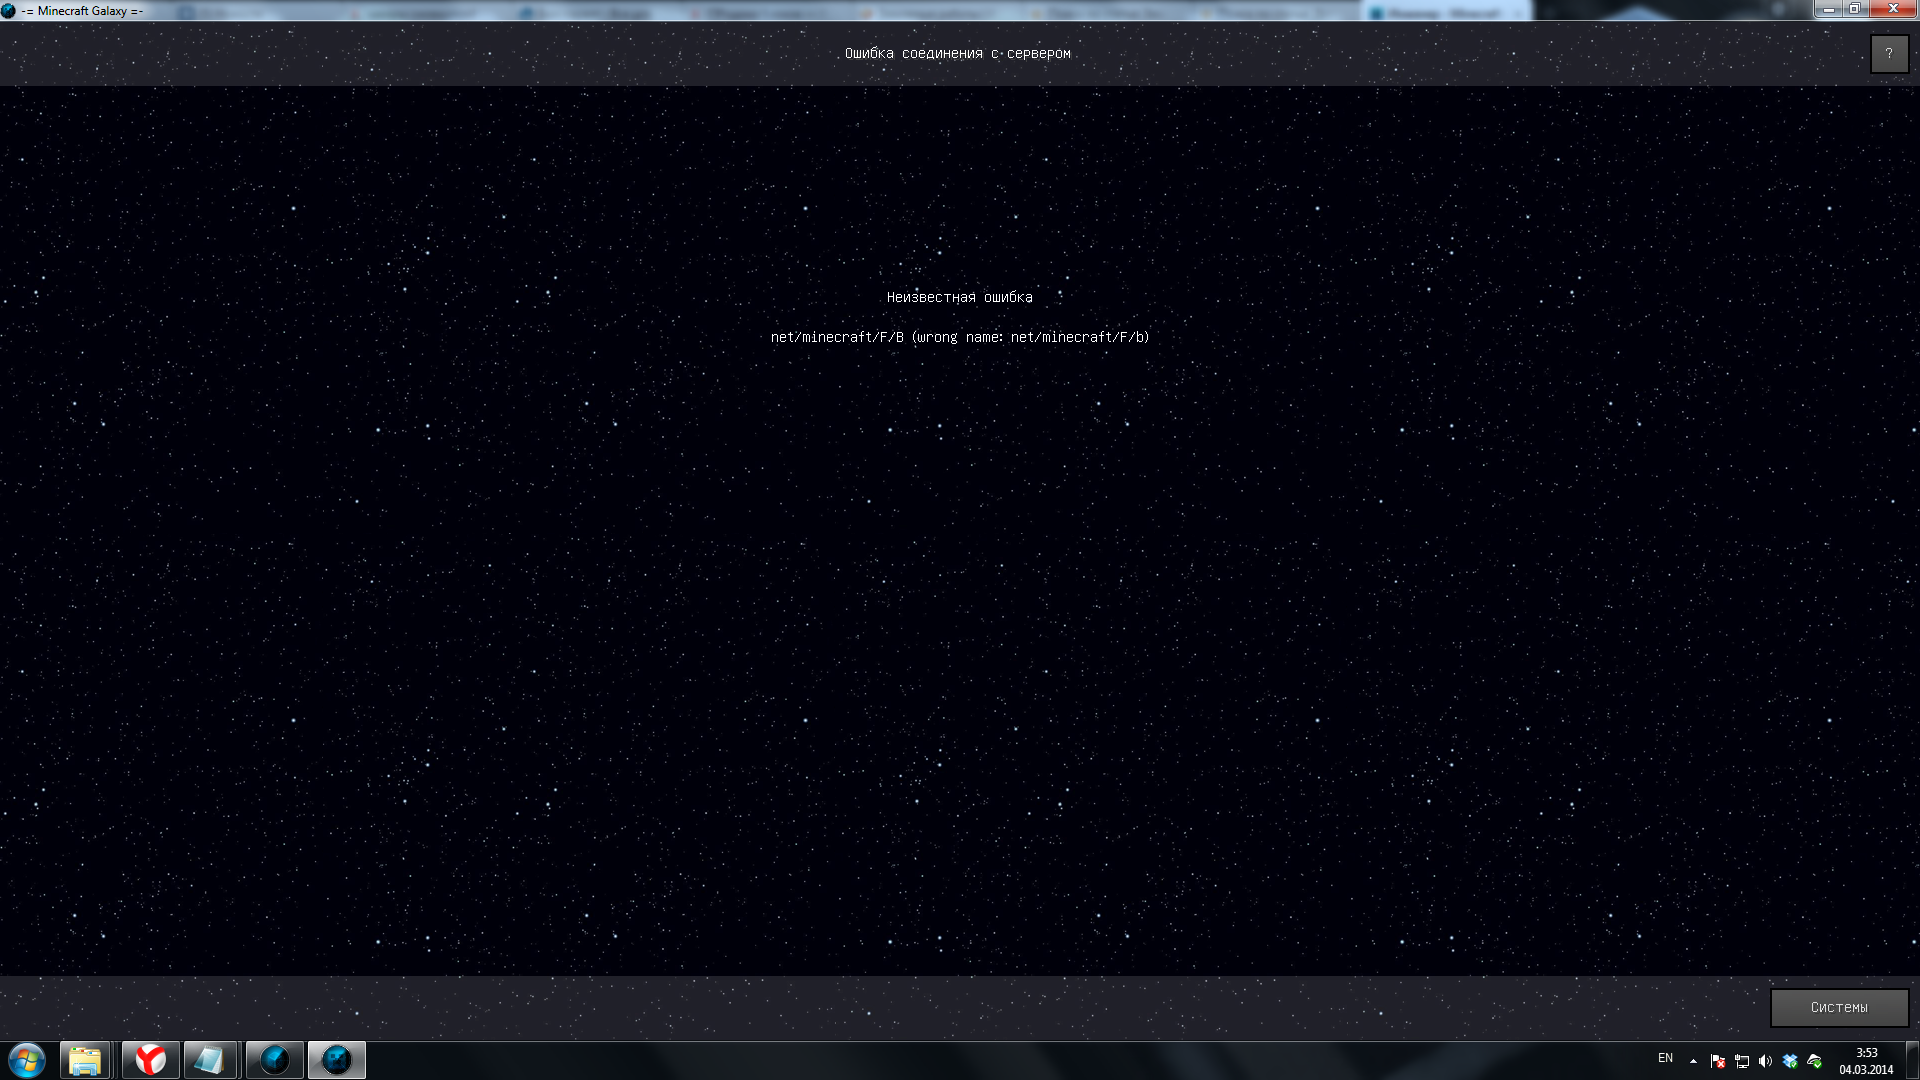Open the Windows Start menu orb
Viewport: 1920px width, 1080px height.
tap(27, 1060)
